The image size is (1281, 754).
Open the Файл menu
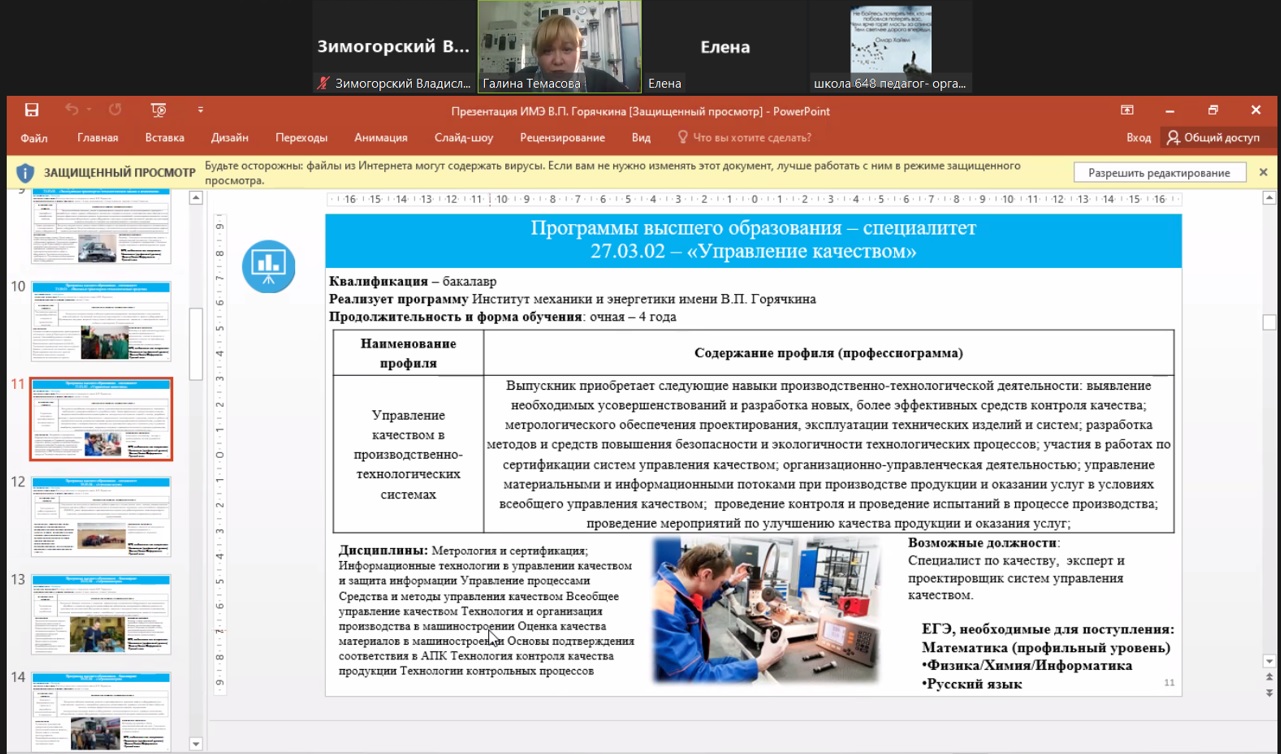point(34,138)
